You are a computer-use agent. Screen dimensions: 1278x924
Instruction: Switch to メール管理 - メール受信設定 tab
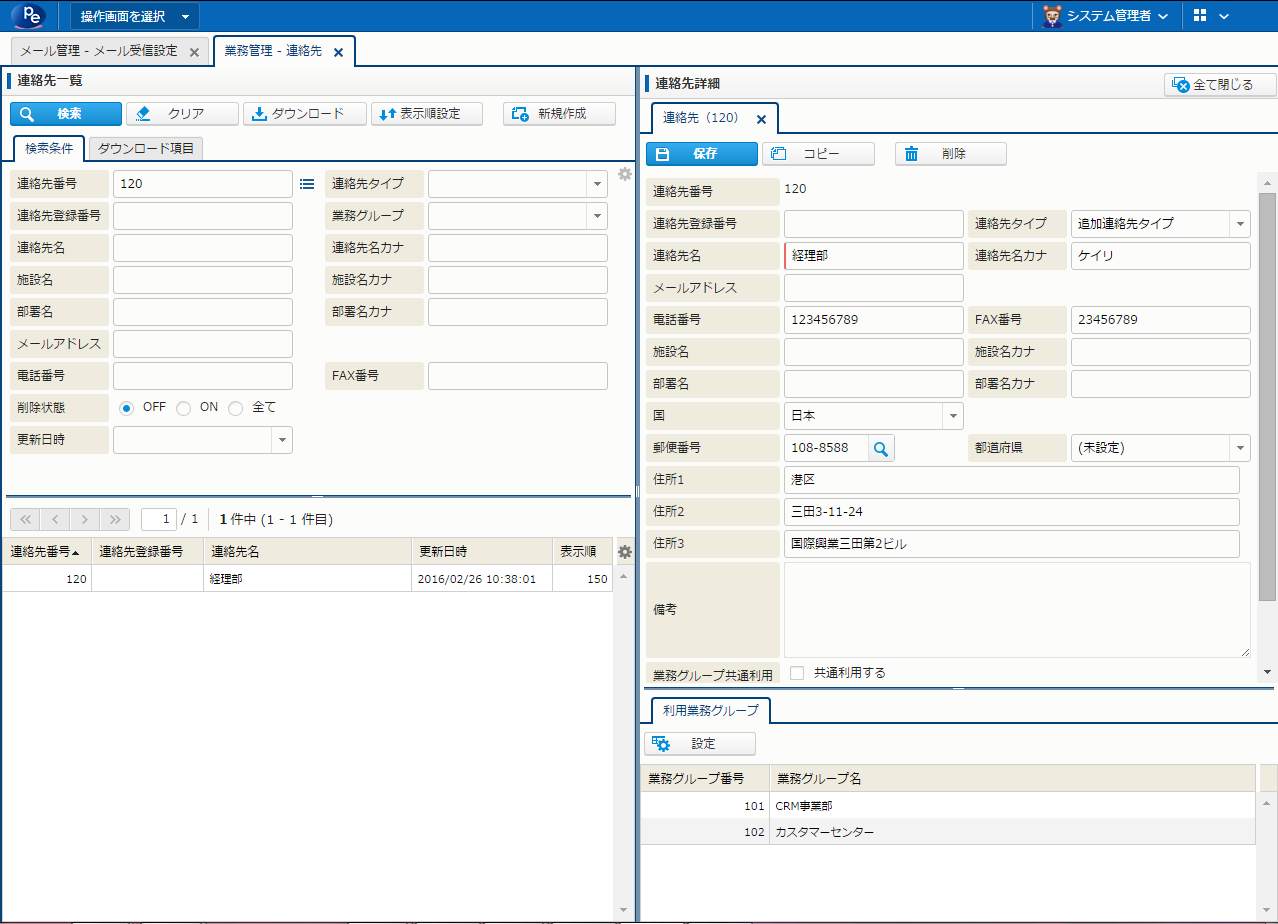click(99, 51)
